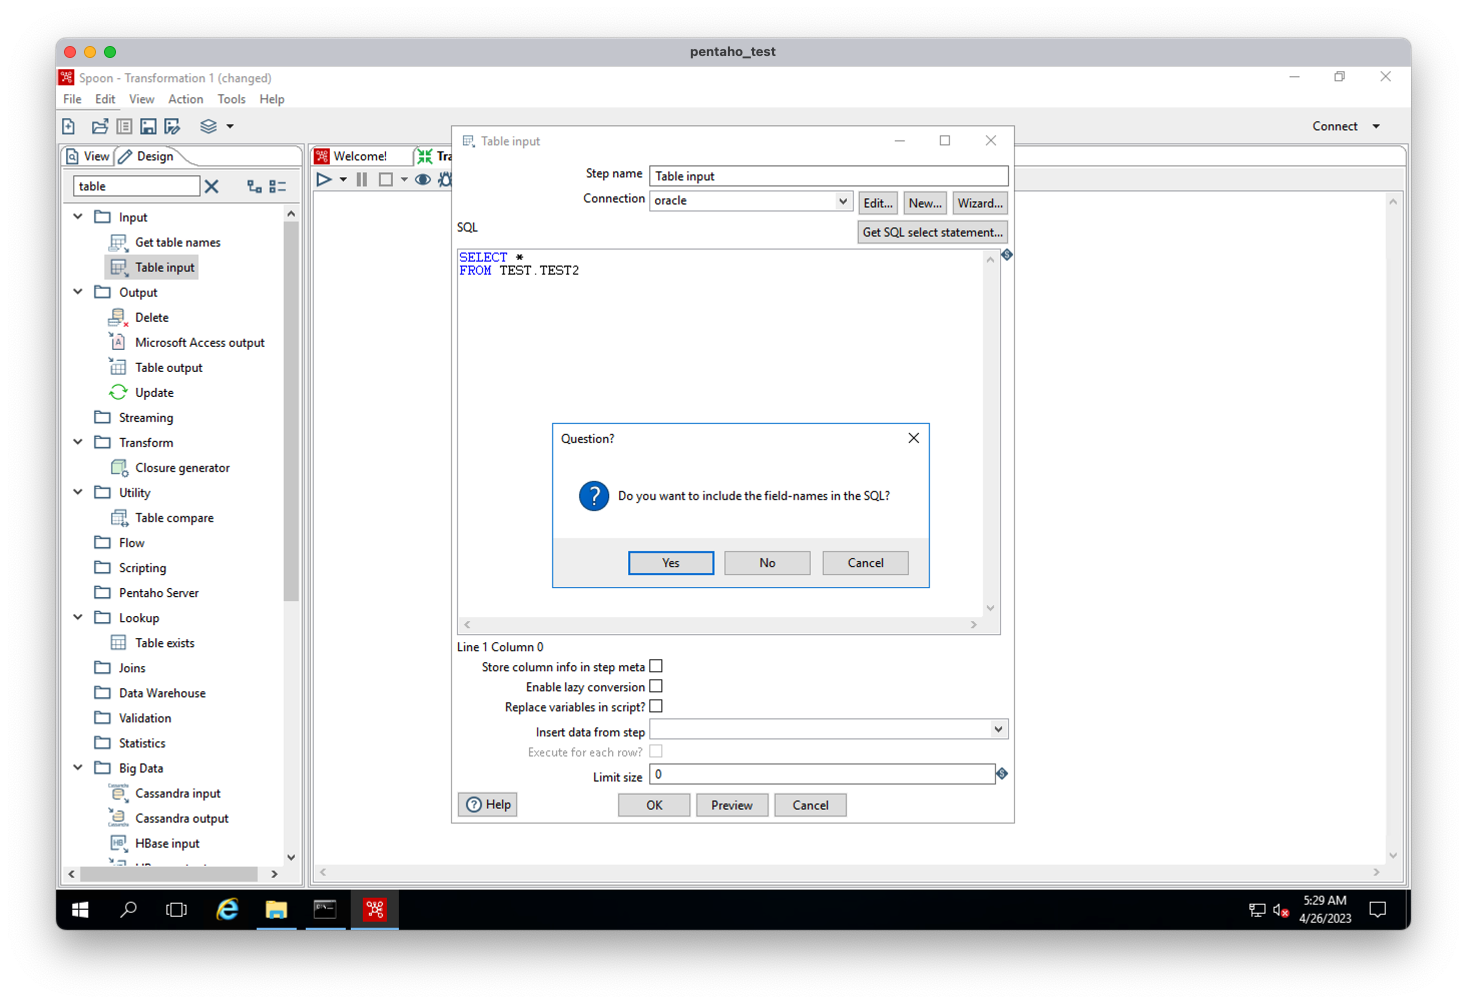Open the Connect dropdown arrow
This screenshot has width=1467, height=1004.
tap(1376, 127)
